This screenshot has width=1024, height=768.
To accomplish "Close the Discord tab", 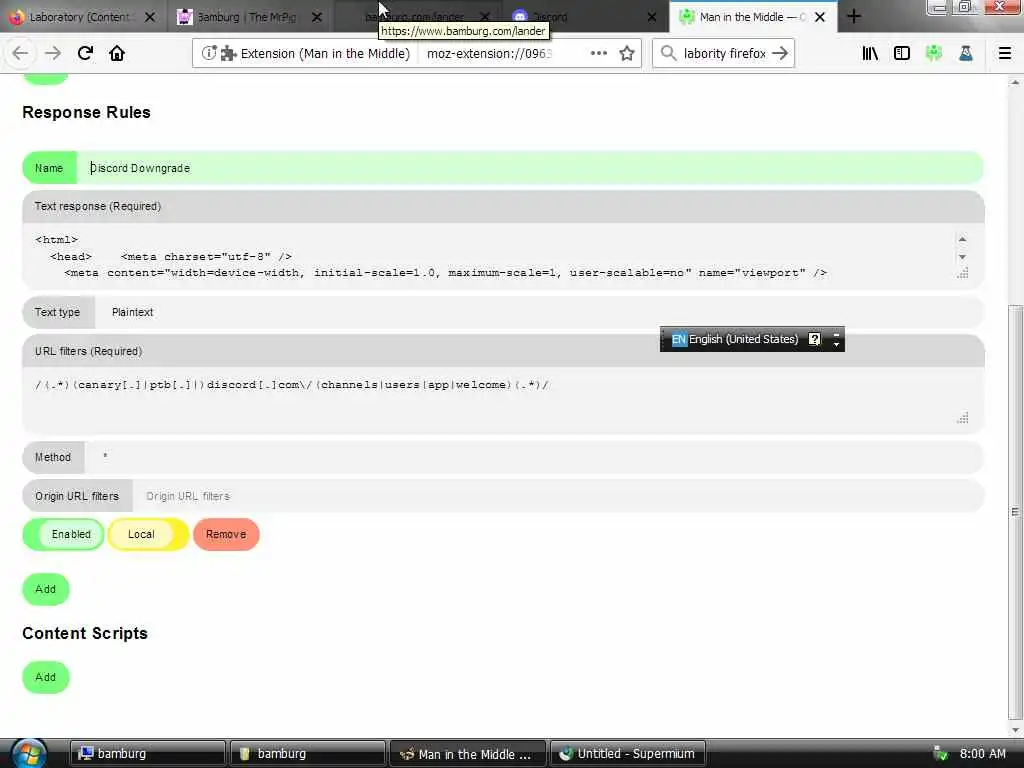I will (652, 17).
